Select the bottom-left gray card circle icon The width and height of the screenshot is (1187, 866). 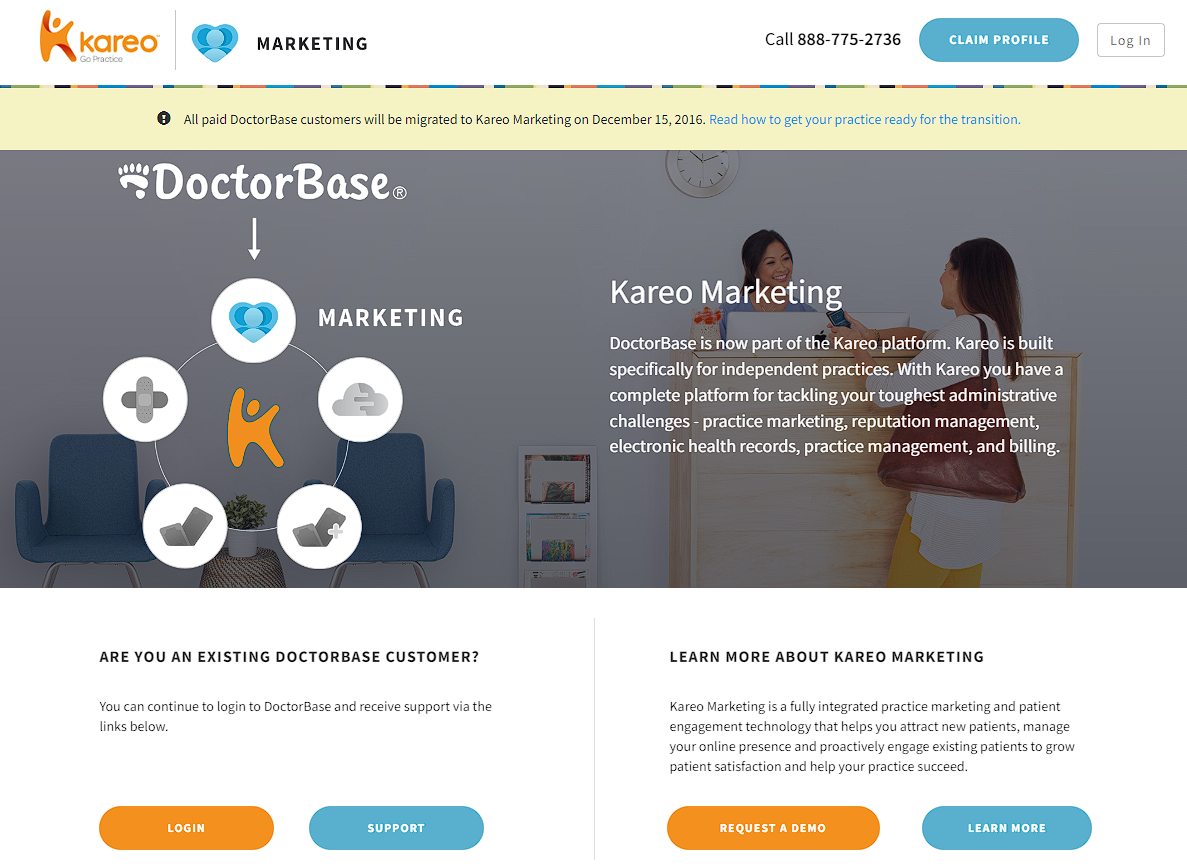pos(185,525)
